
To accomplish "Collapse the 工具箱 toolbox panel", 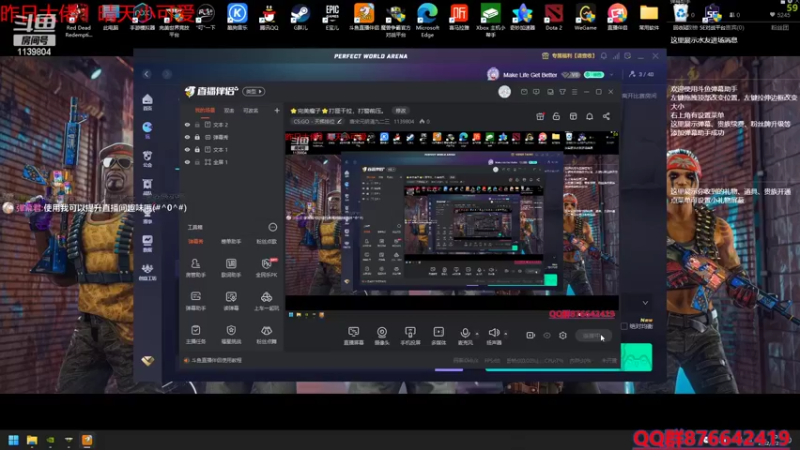I will 273,227.
